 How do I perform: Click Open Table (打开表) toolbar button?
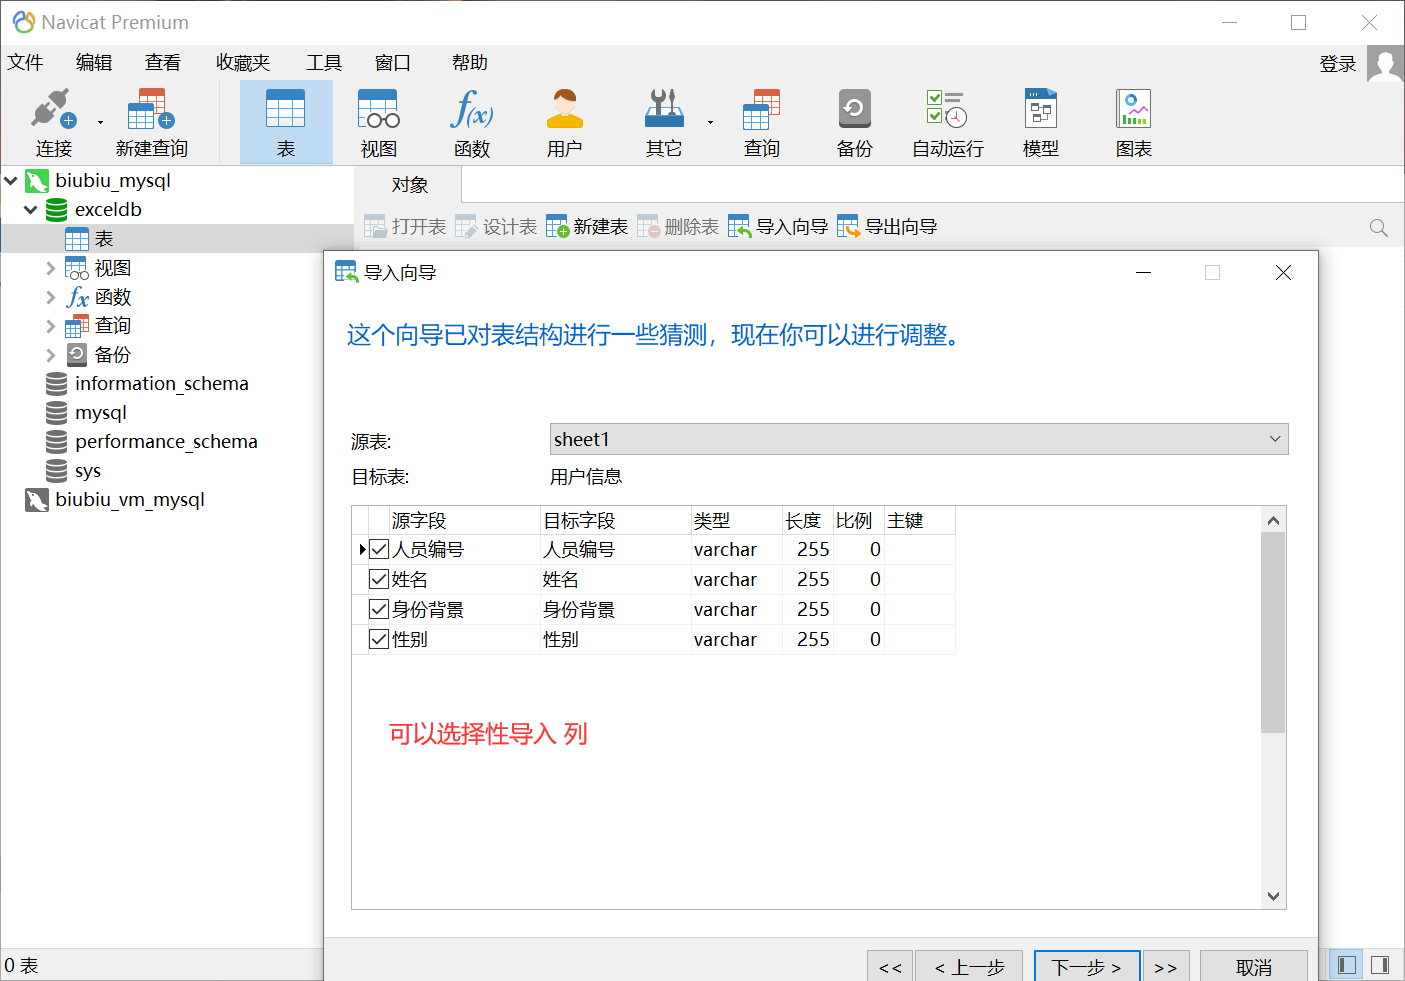click(405, 227)
